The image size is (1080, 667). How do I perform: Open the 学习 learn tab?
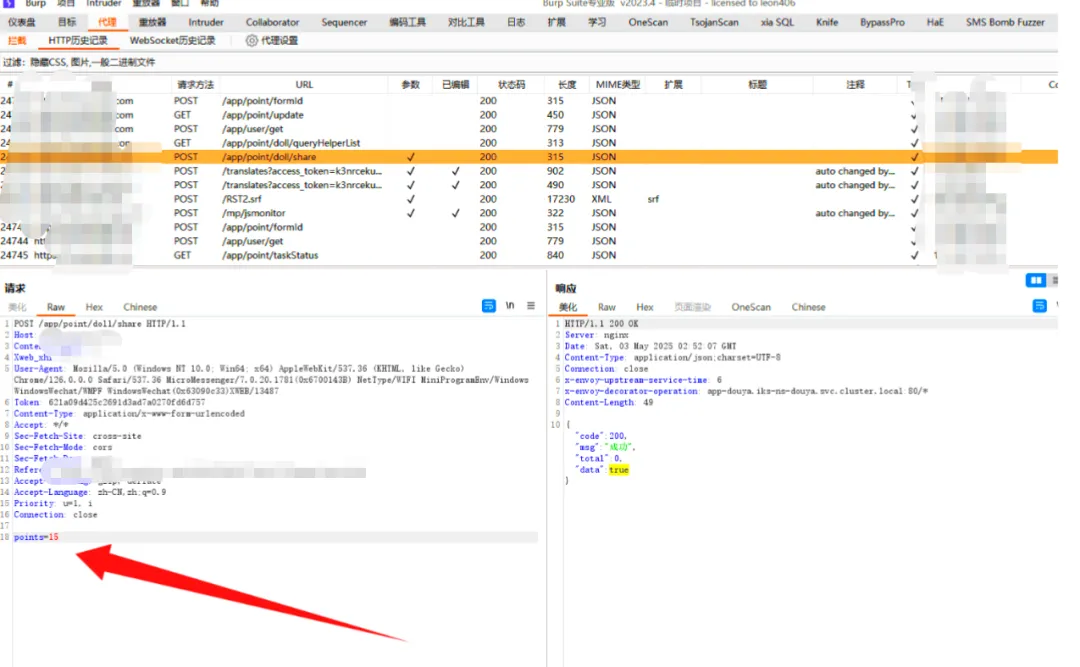pyautogui.click(x=596, y=22)
